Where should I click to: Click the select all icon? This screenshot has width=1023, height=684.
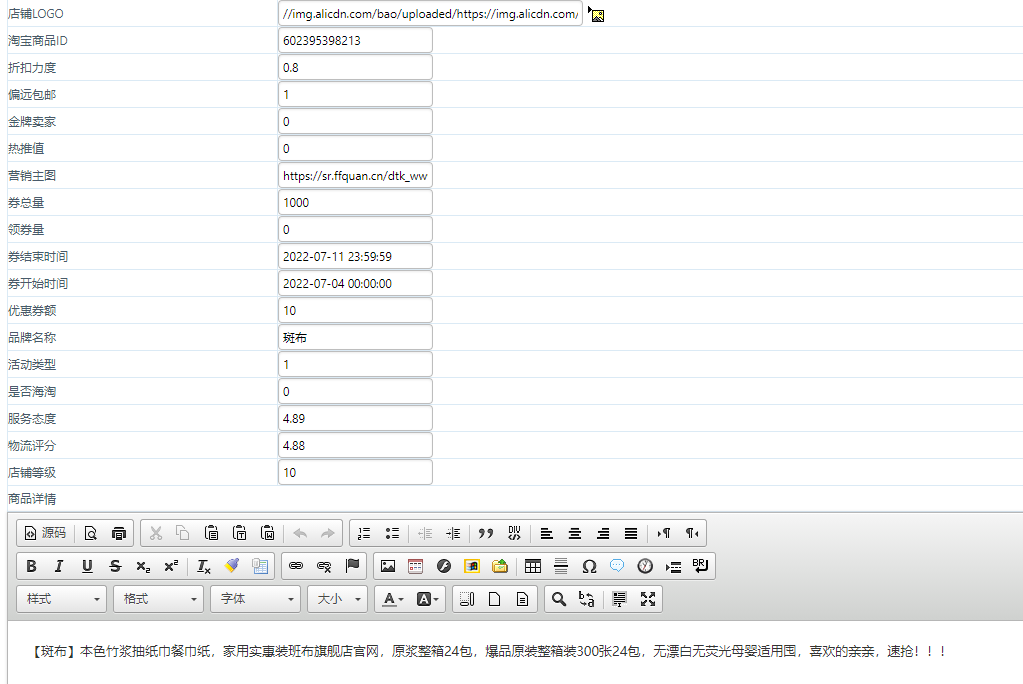619,599
